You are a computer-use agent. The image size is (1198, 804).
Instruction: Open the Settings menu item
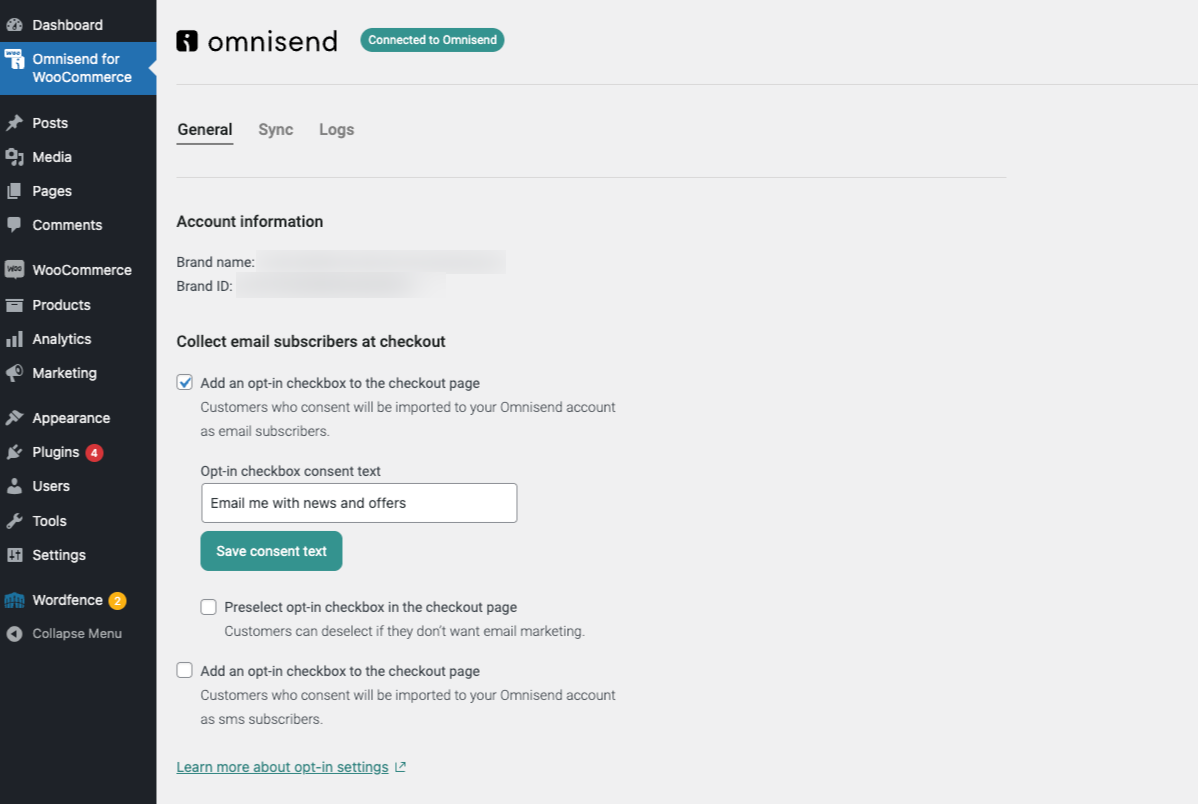(59, 555)
